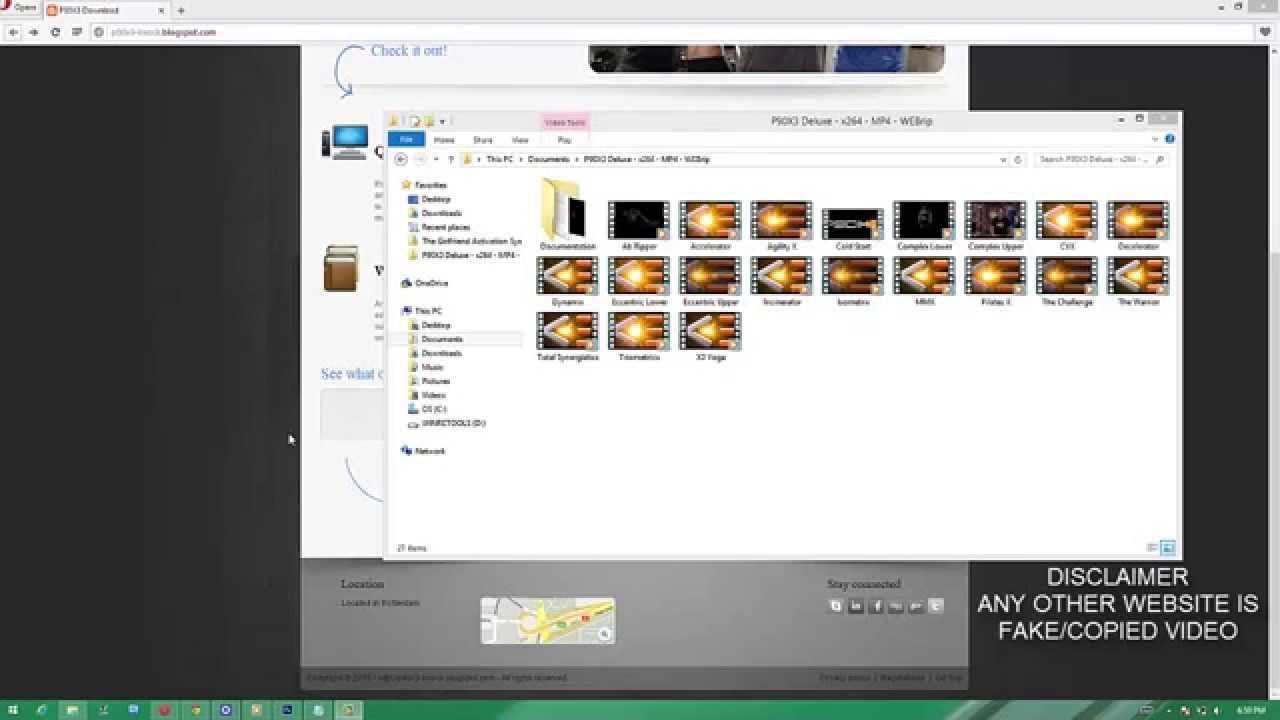Click This PC in the address breadcrumb
This screenshot has width=1280, height=720.
[500, 159]
